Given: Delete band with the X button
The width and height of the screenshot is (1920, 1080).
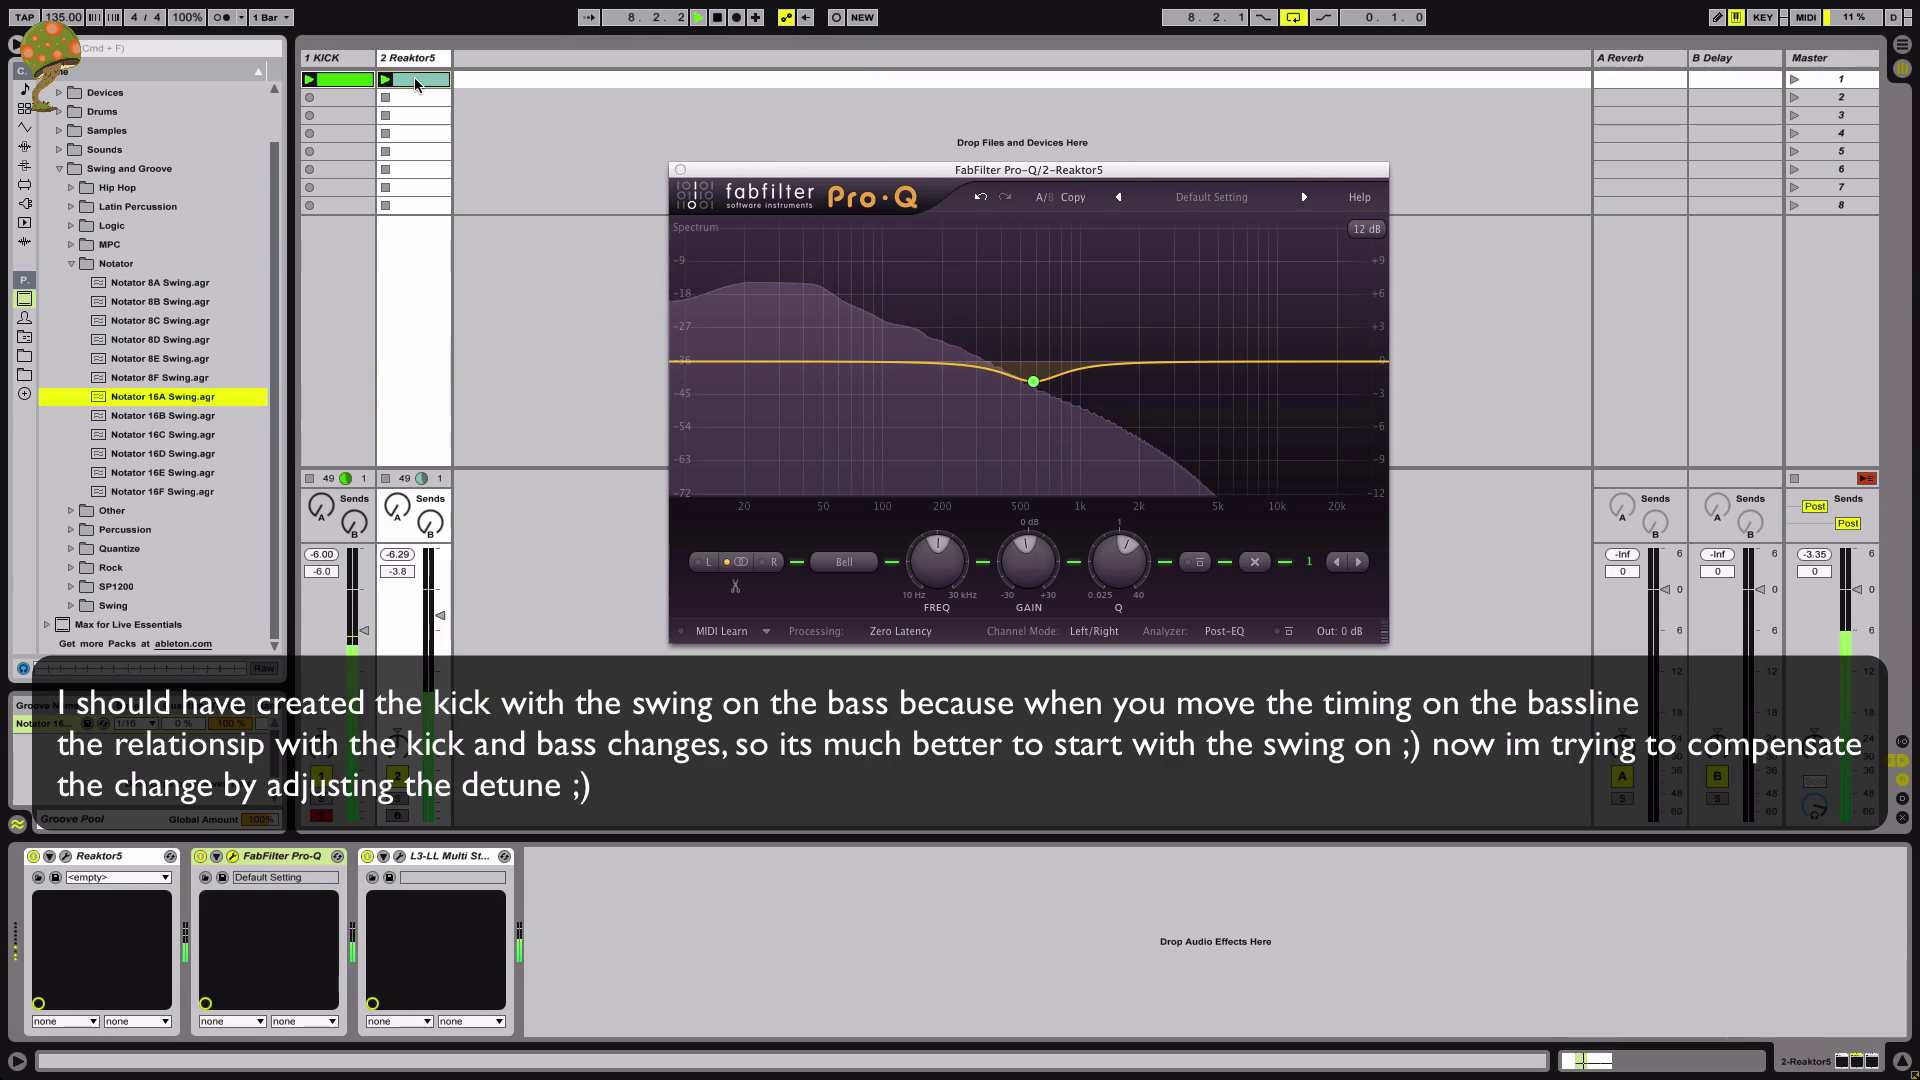Looking at the screenshot, I should pyautogui.click(x=1254, y=562).
